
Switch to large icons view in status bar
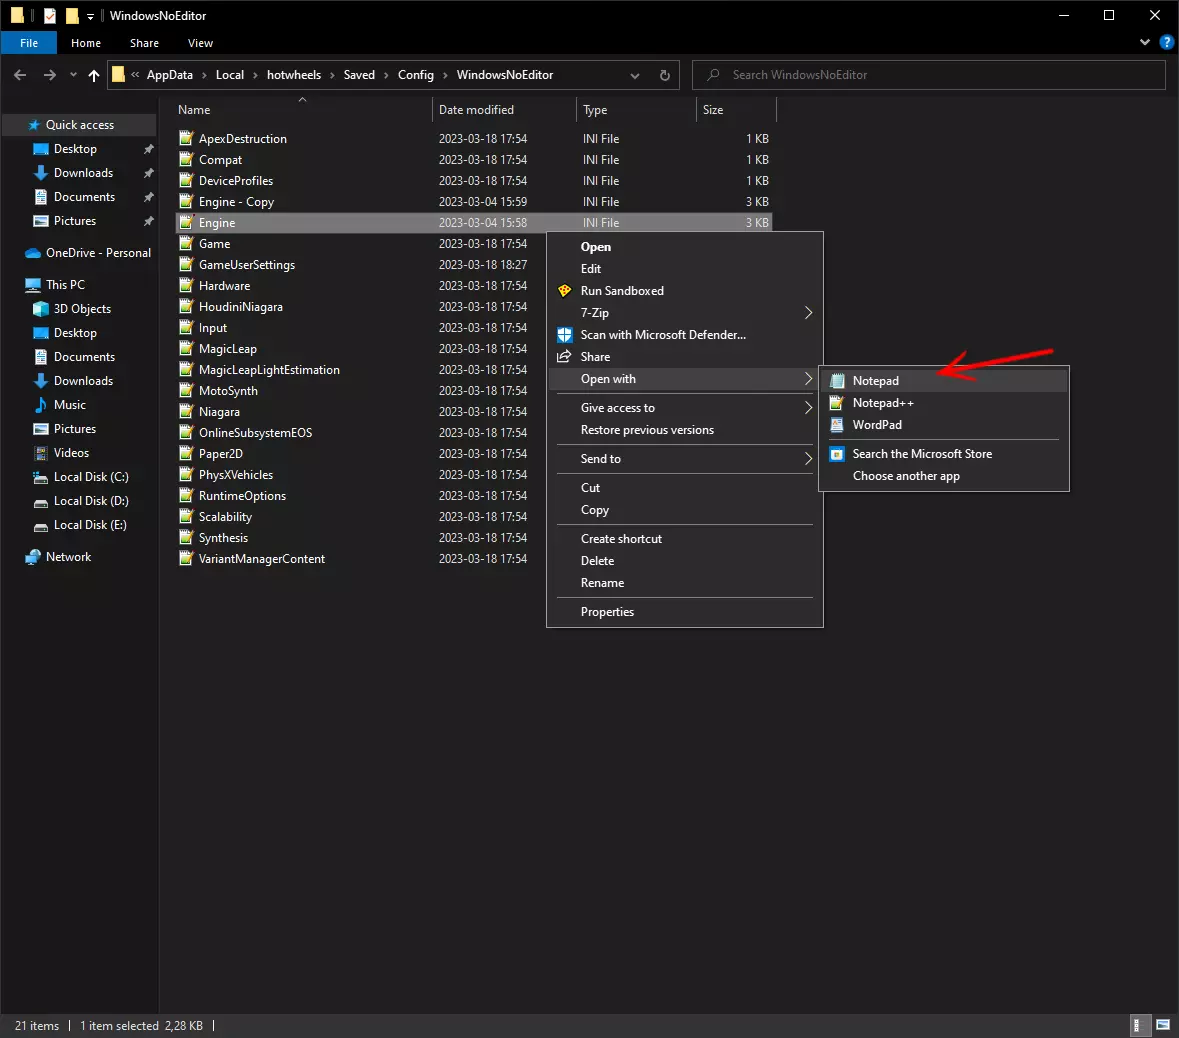[1163, 1026]
